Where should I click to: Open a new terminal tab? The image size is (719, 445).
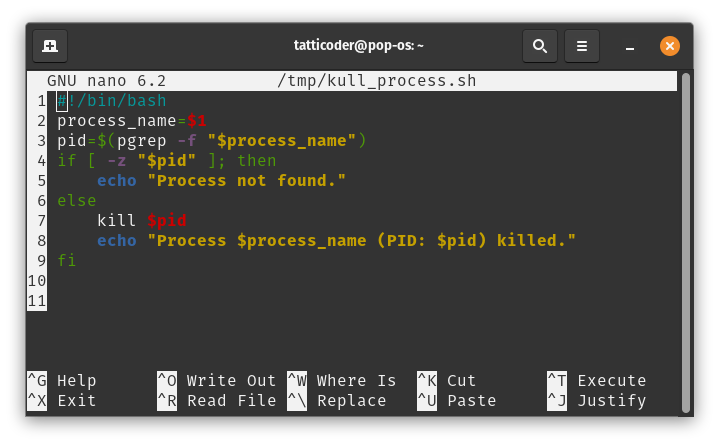point(50,45)
